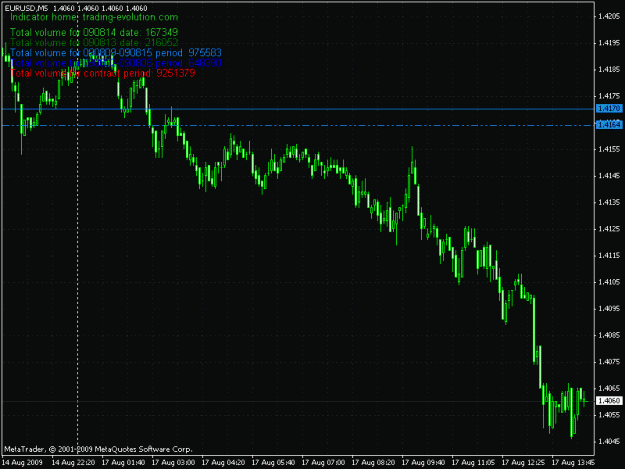The image size is (625, 469).
Task: Click the 'Indicator home: trading-evolution.com' text
Action: (x=94, y=17)
